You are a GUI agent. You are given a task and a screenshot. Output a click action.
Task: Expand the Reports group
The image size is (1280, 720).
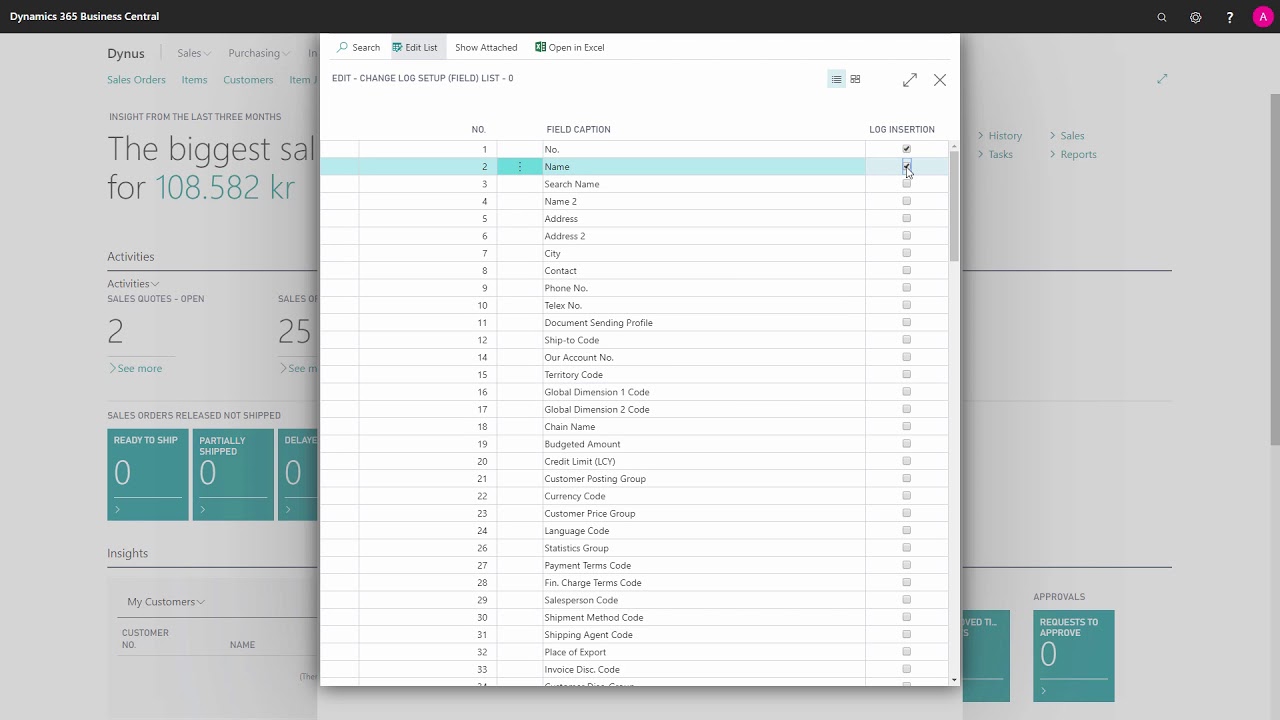tap(1073, 155)
